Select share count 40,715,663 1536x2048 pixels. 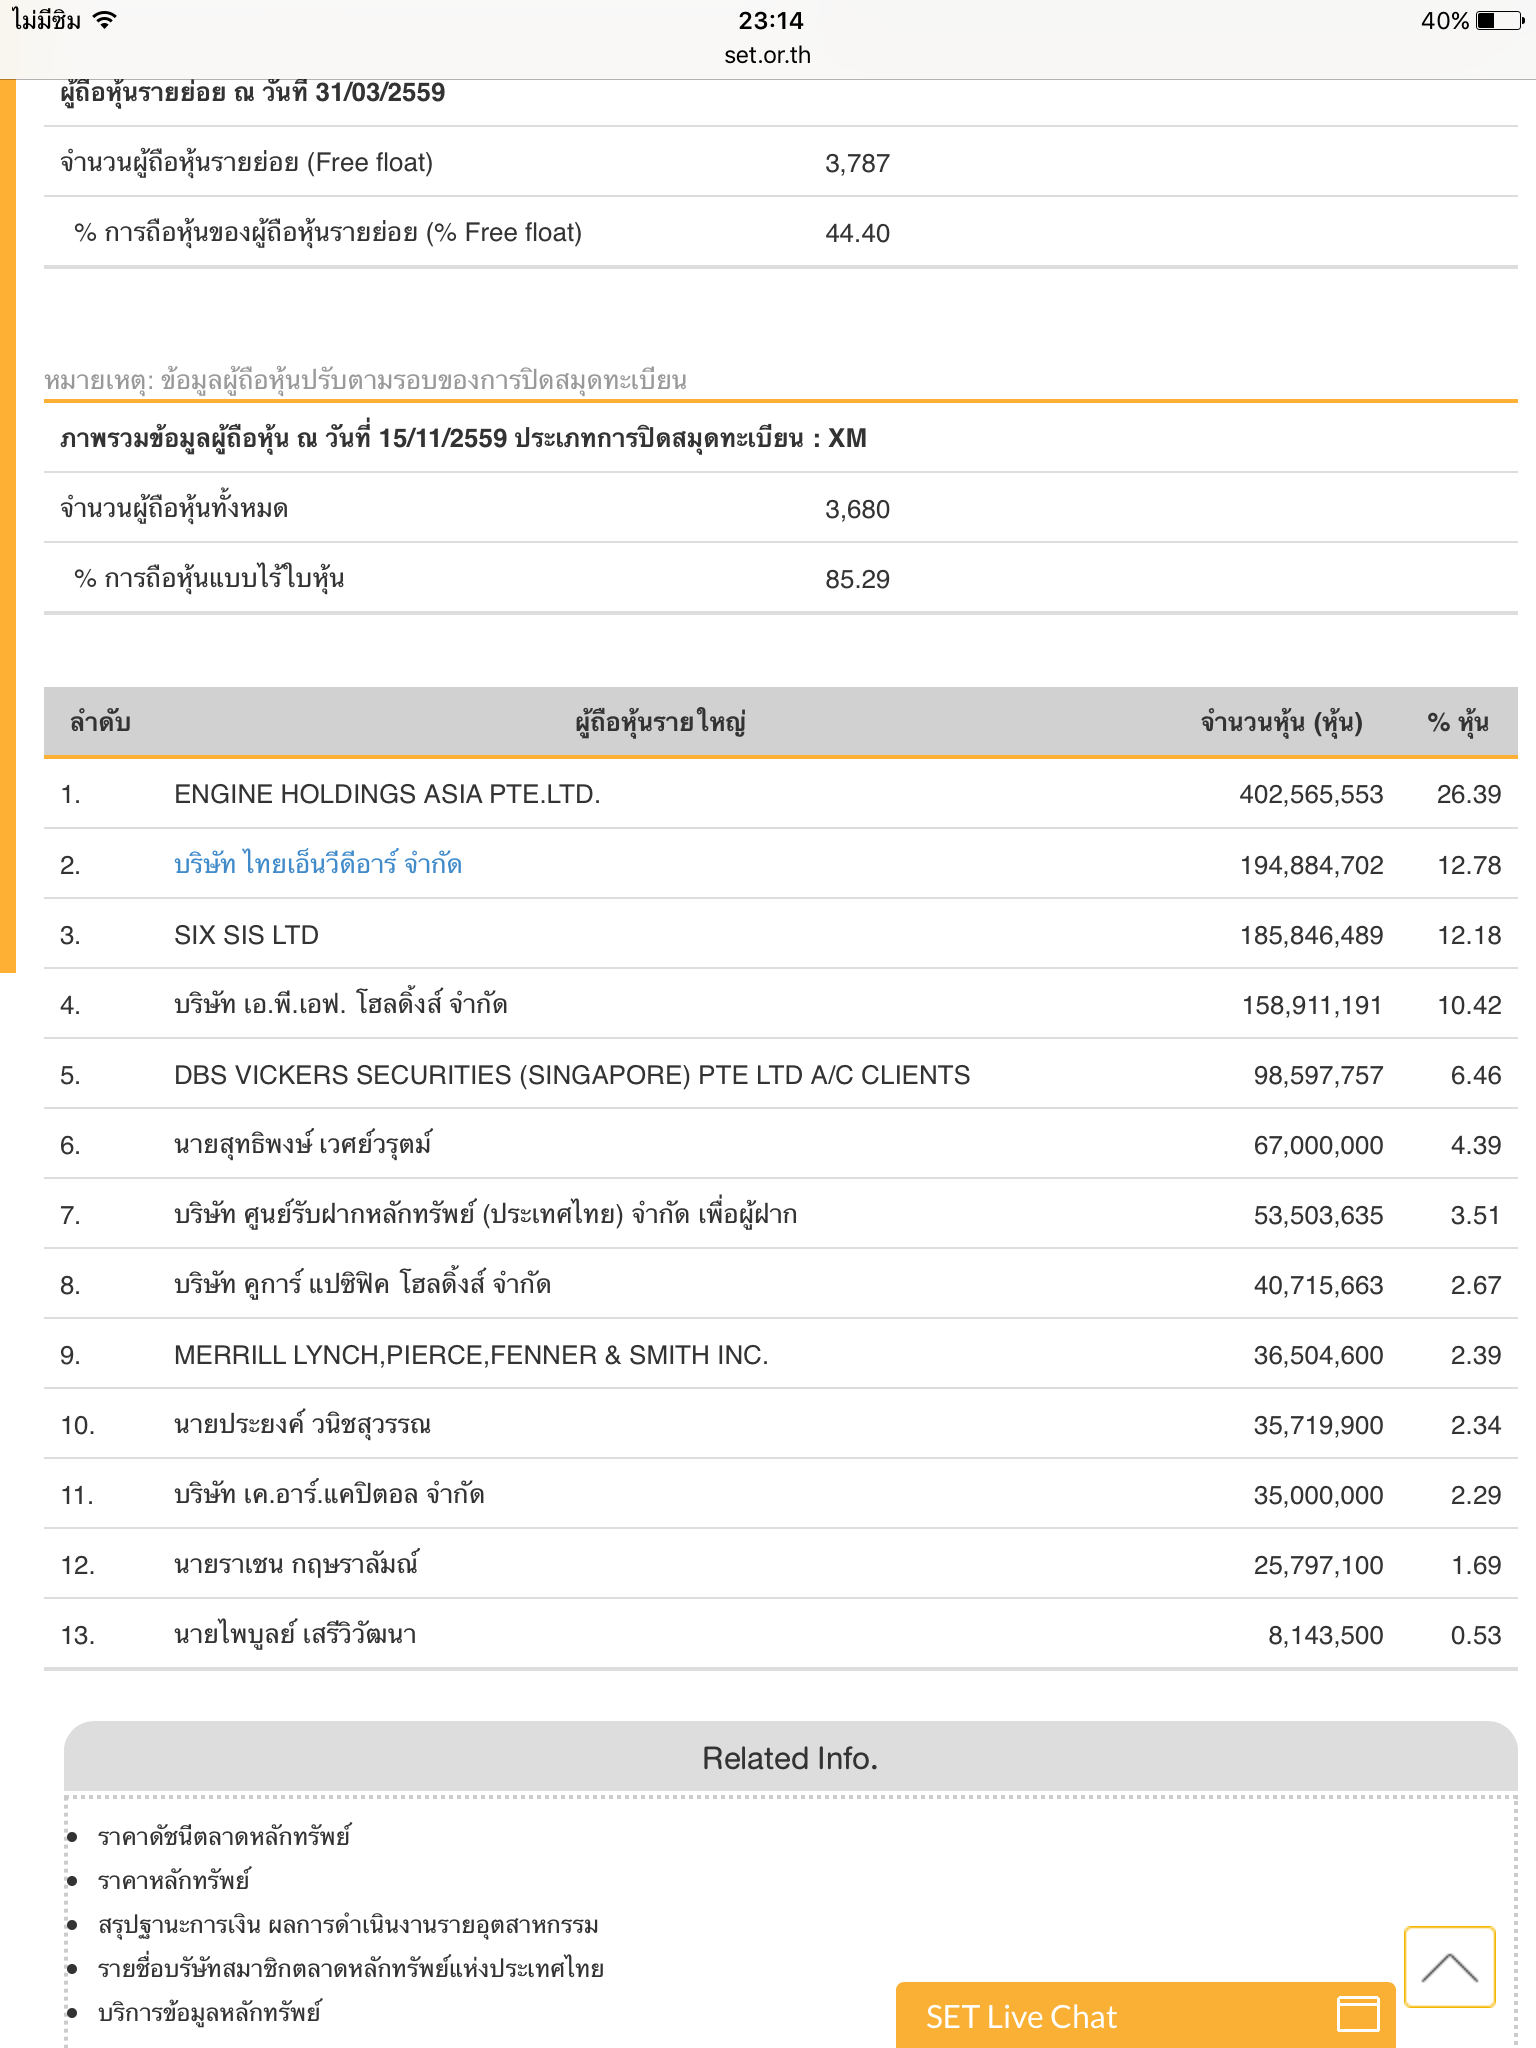coord(1318,1285)
